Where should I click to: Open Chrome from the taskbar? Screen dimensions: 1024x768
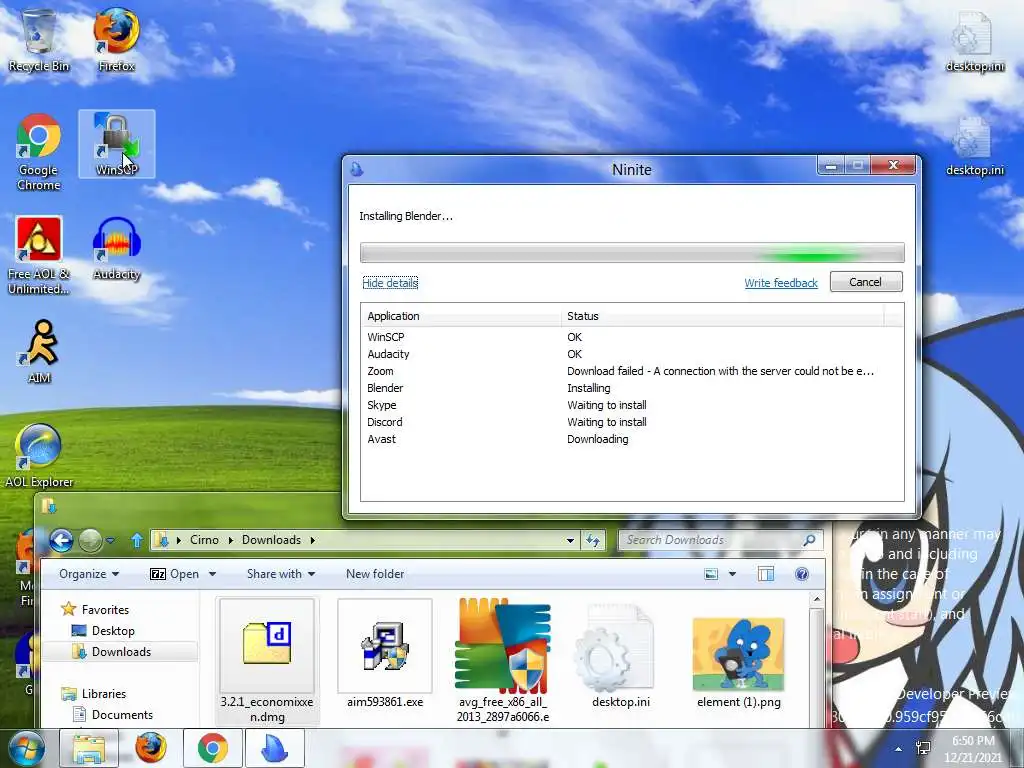[213, 748]
